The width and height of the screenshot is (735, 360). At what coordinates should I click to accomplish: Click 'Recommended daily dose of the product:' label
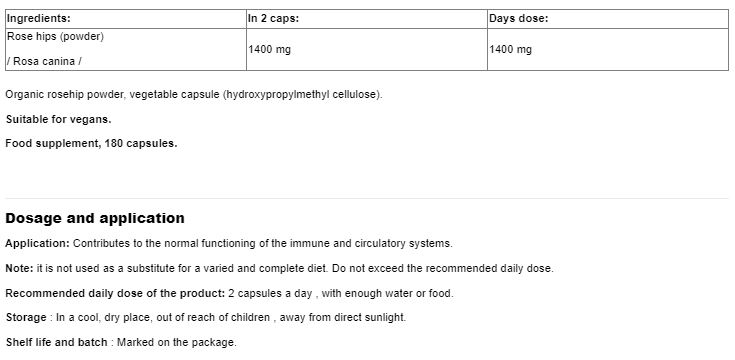tap(115, 293)
